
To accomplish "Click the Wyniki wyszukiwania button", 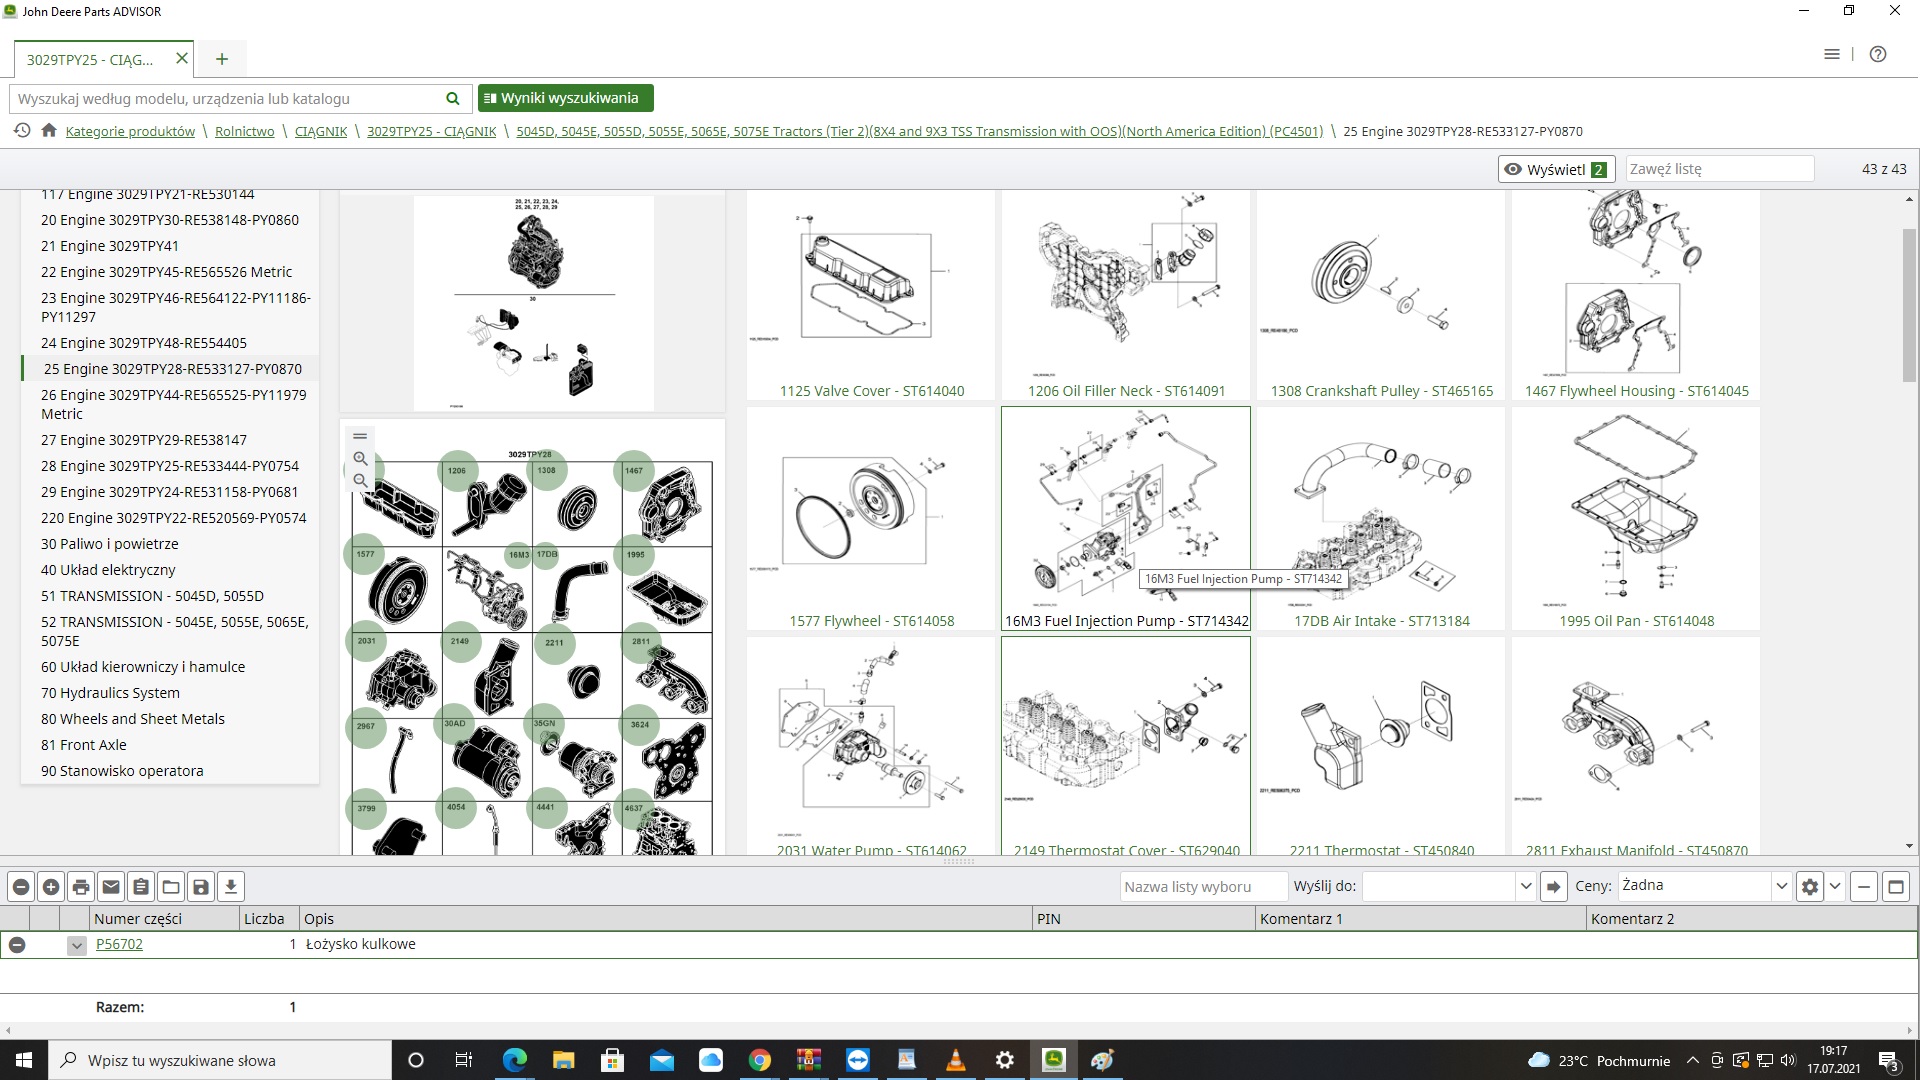I will point(565,98).
